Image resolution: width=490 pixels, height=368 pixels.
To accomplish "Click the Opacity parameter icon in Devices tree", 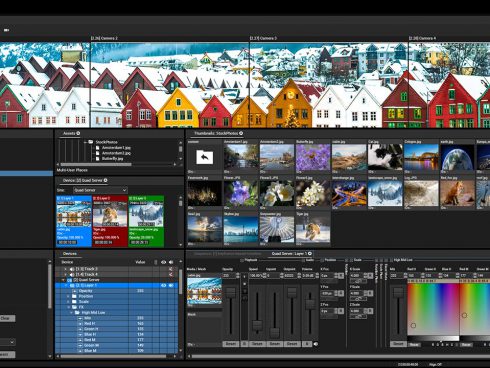I will tap(75, 291).
